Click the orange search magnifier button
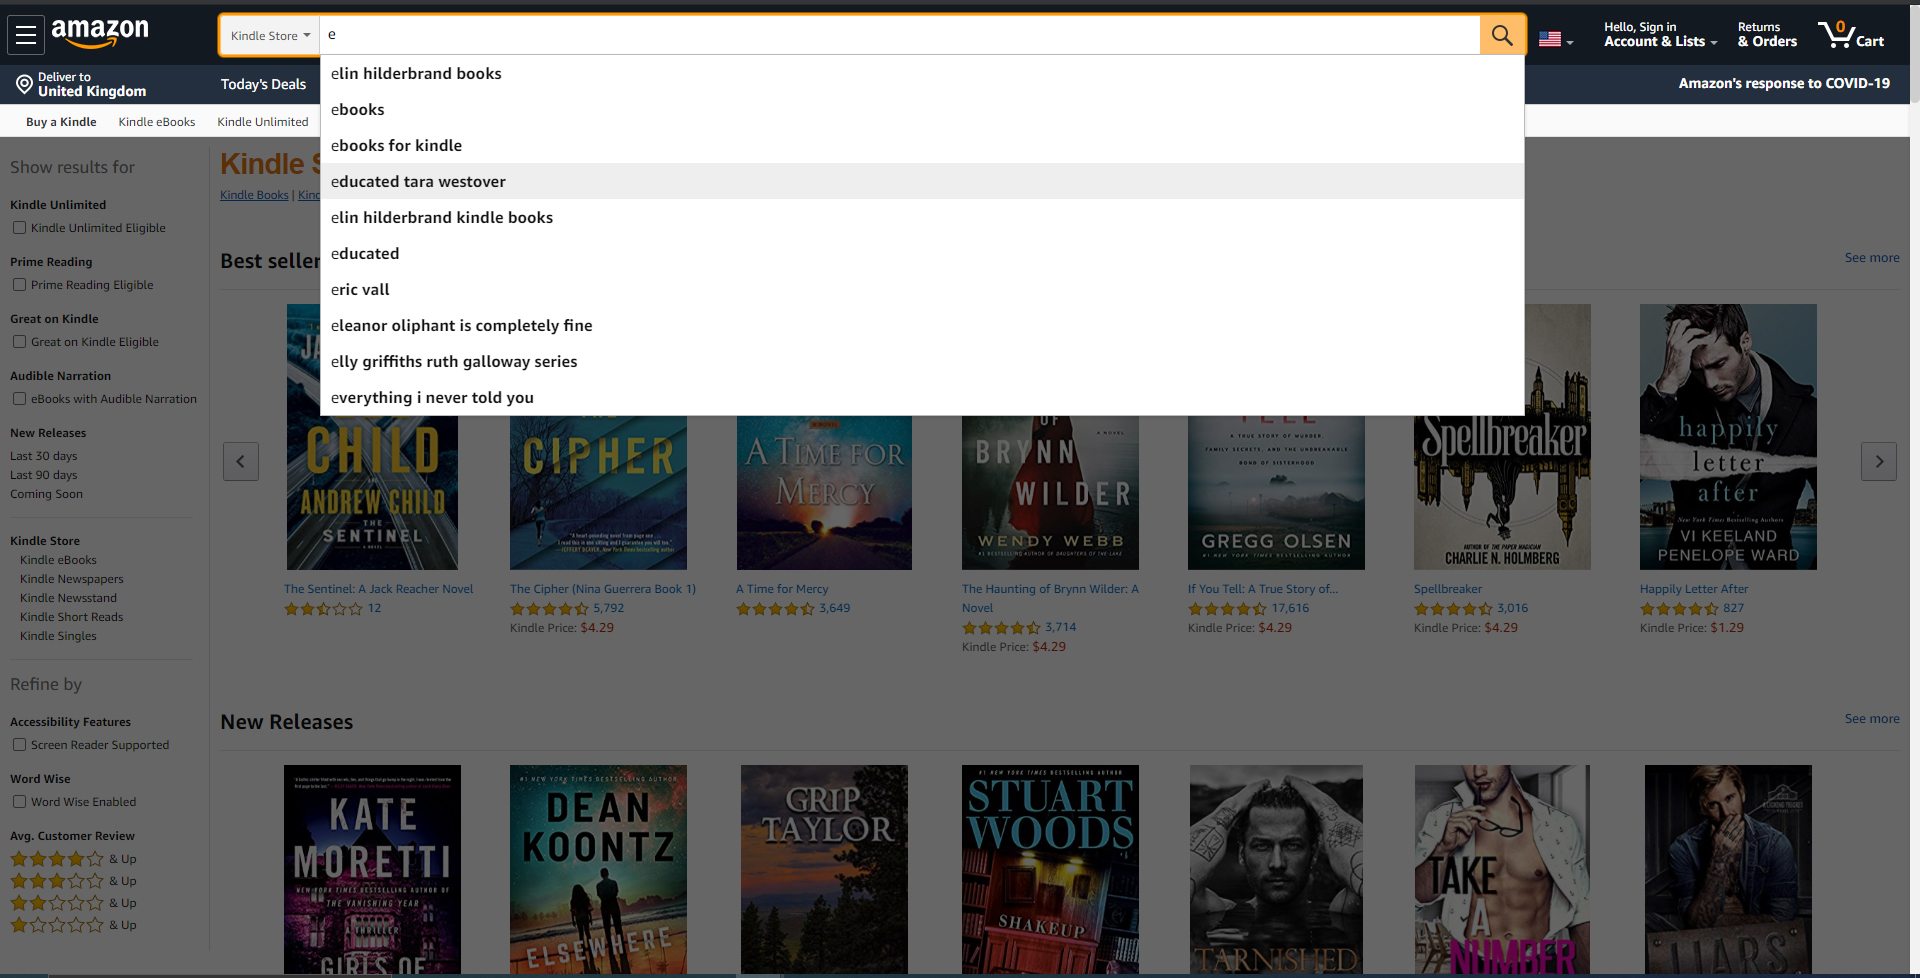 point(1502,35)
